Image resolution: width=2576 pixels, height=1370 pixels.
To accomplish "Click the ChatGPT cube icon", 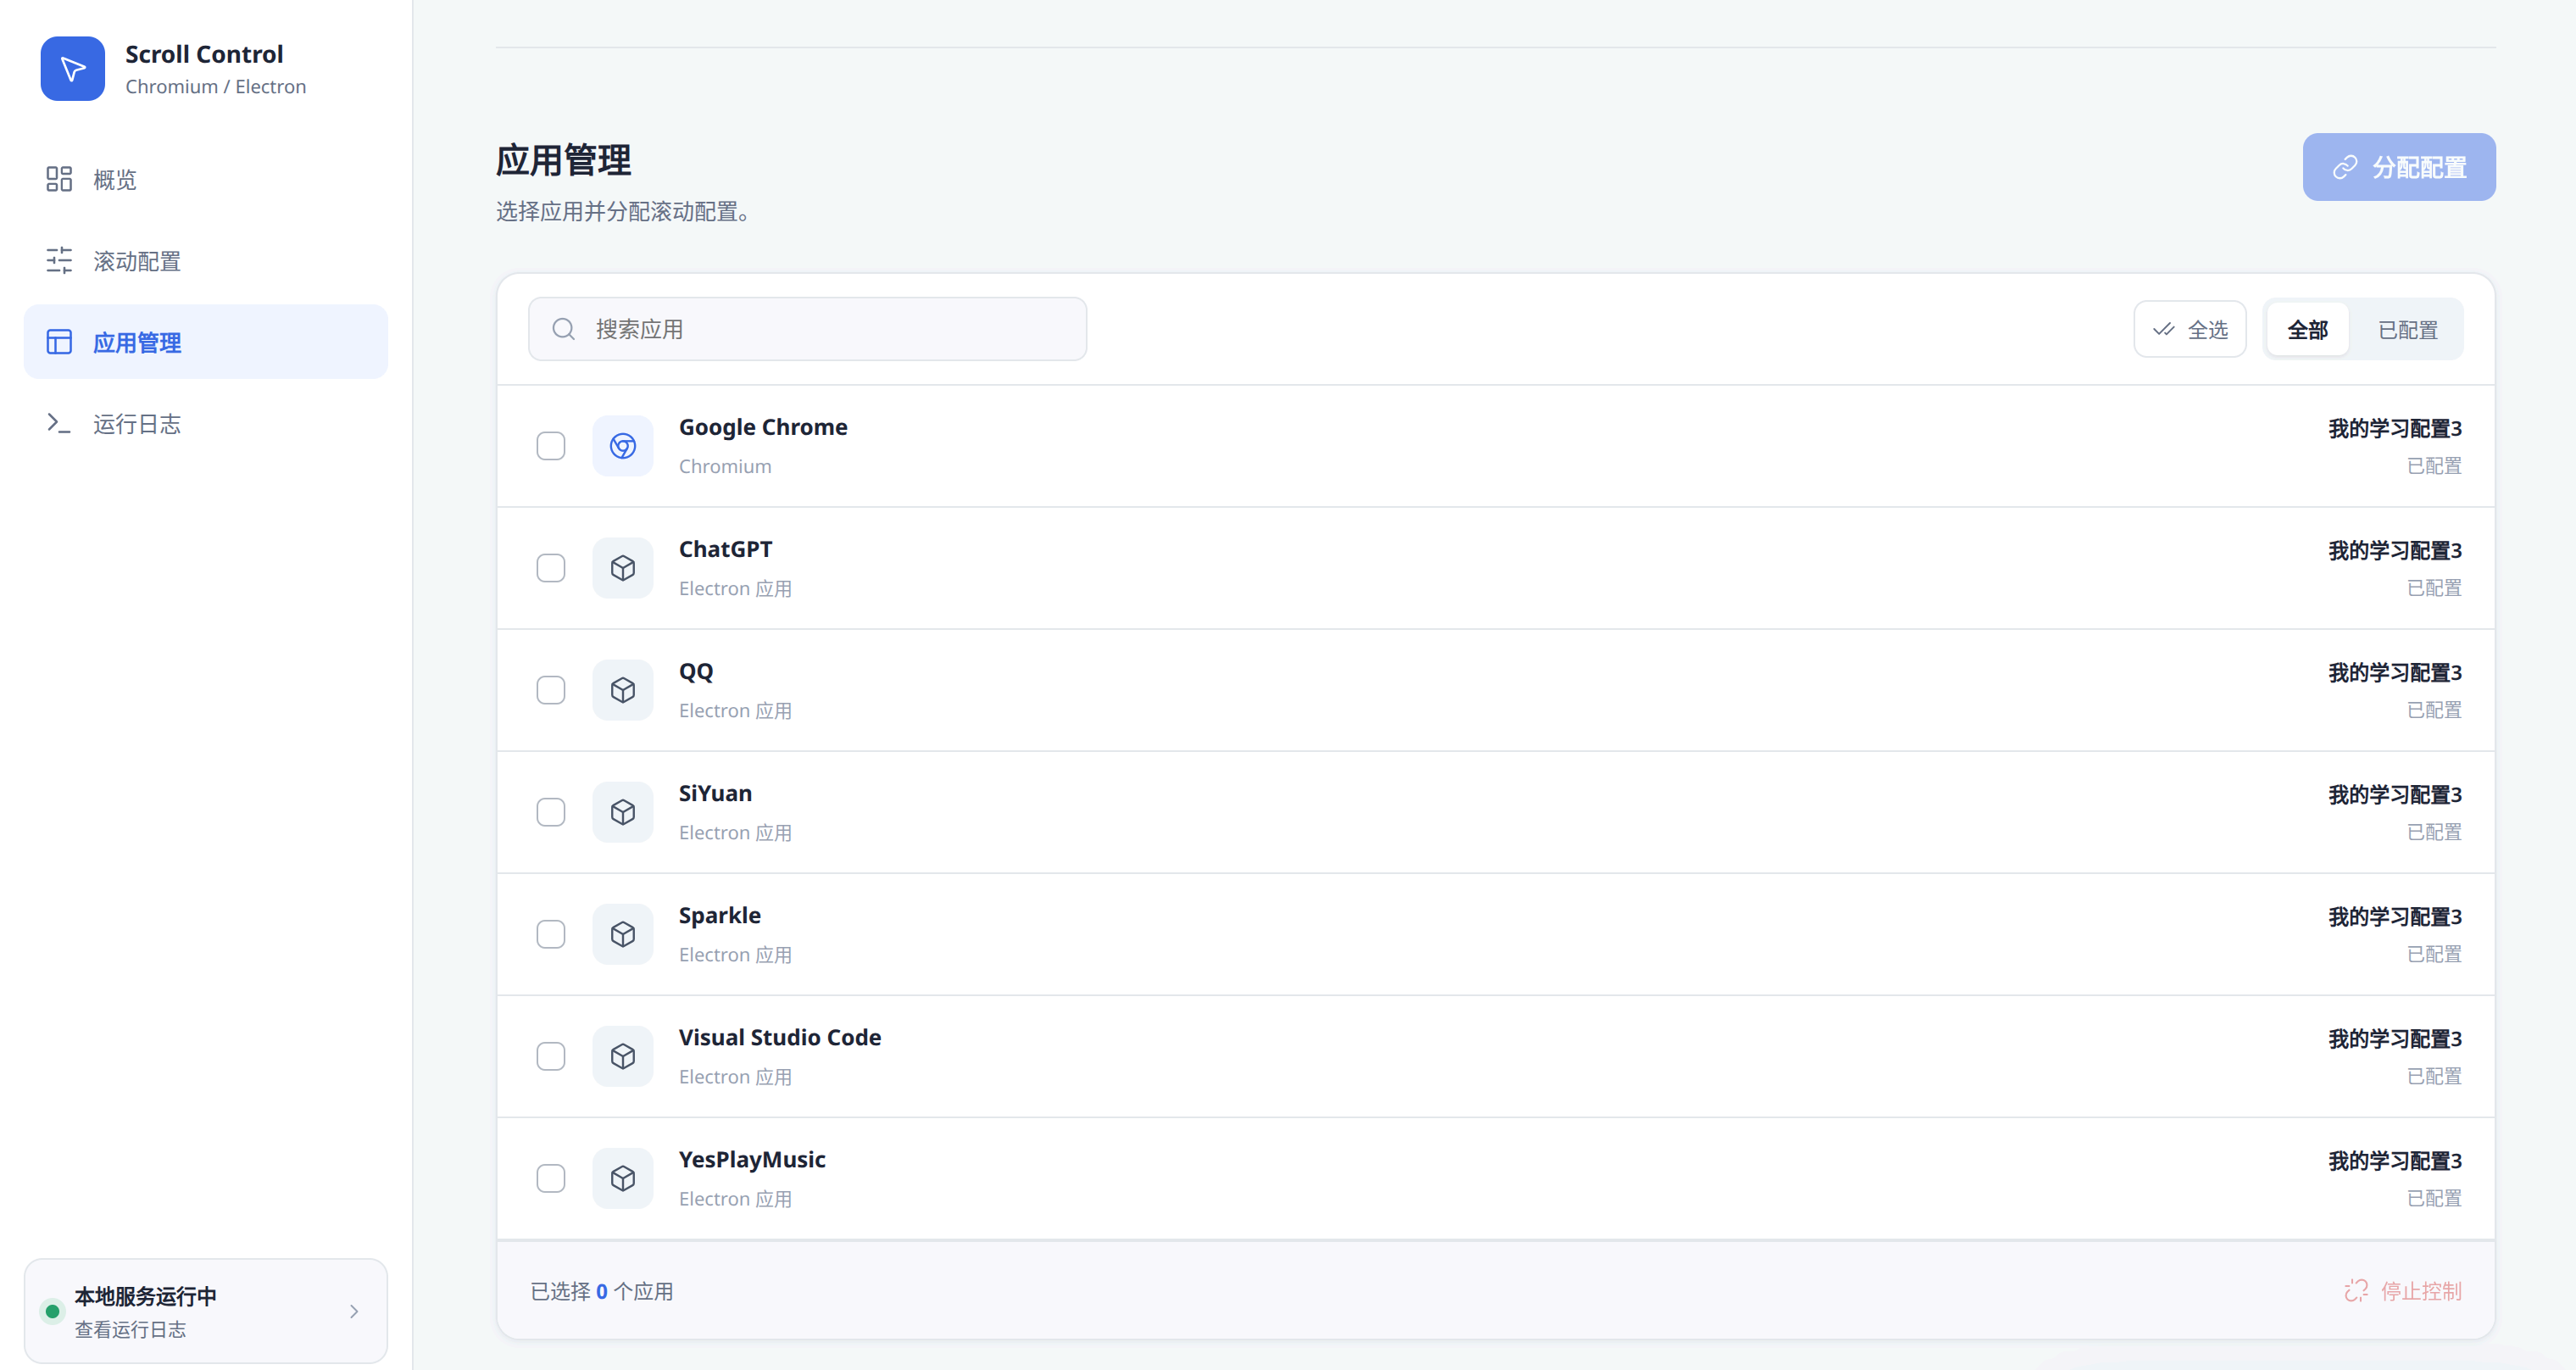I will [x=623, y=568].
